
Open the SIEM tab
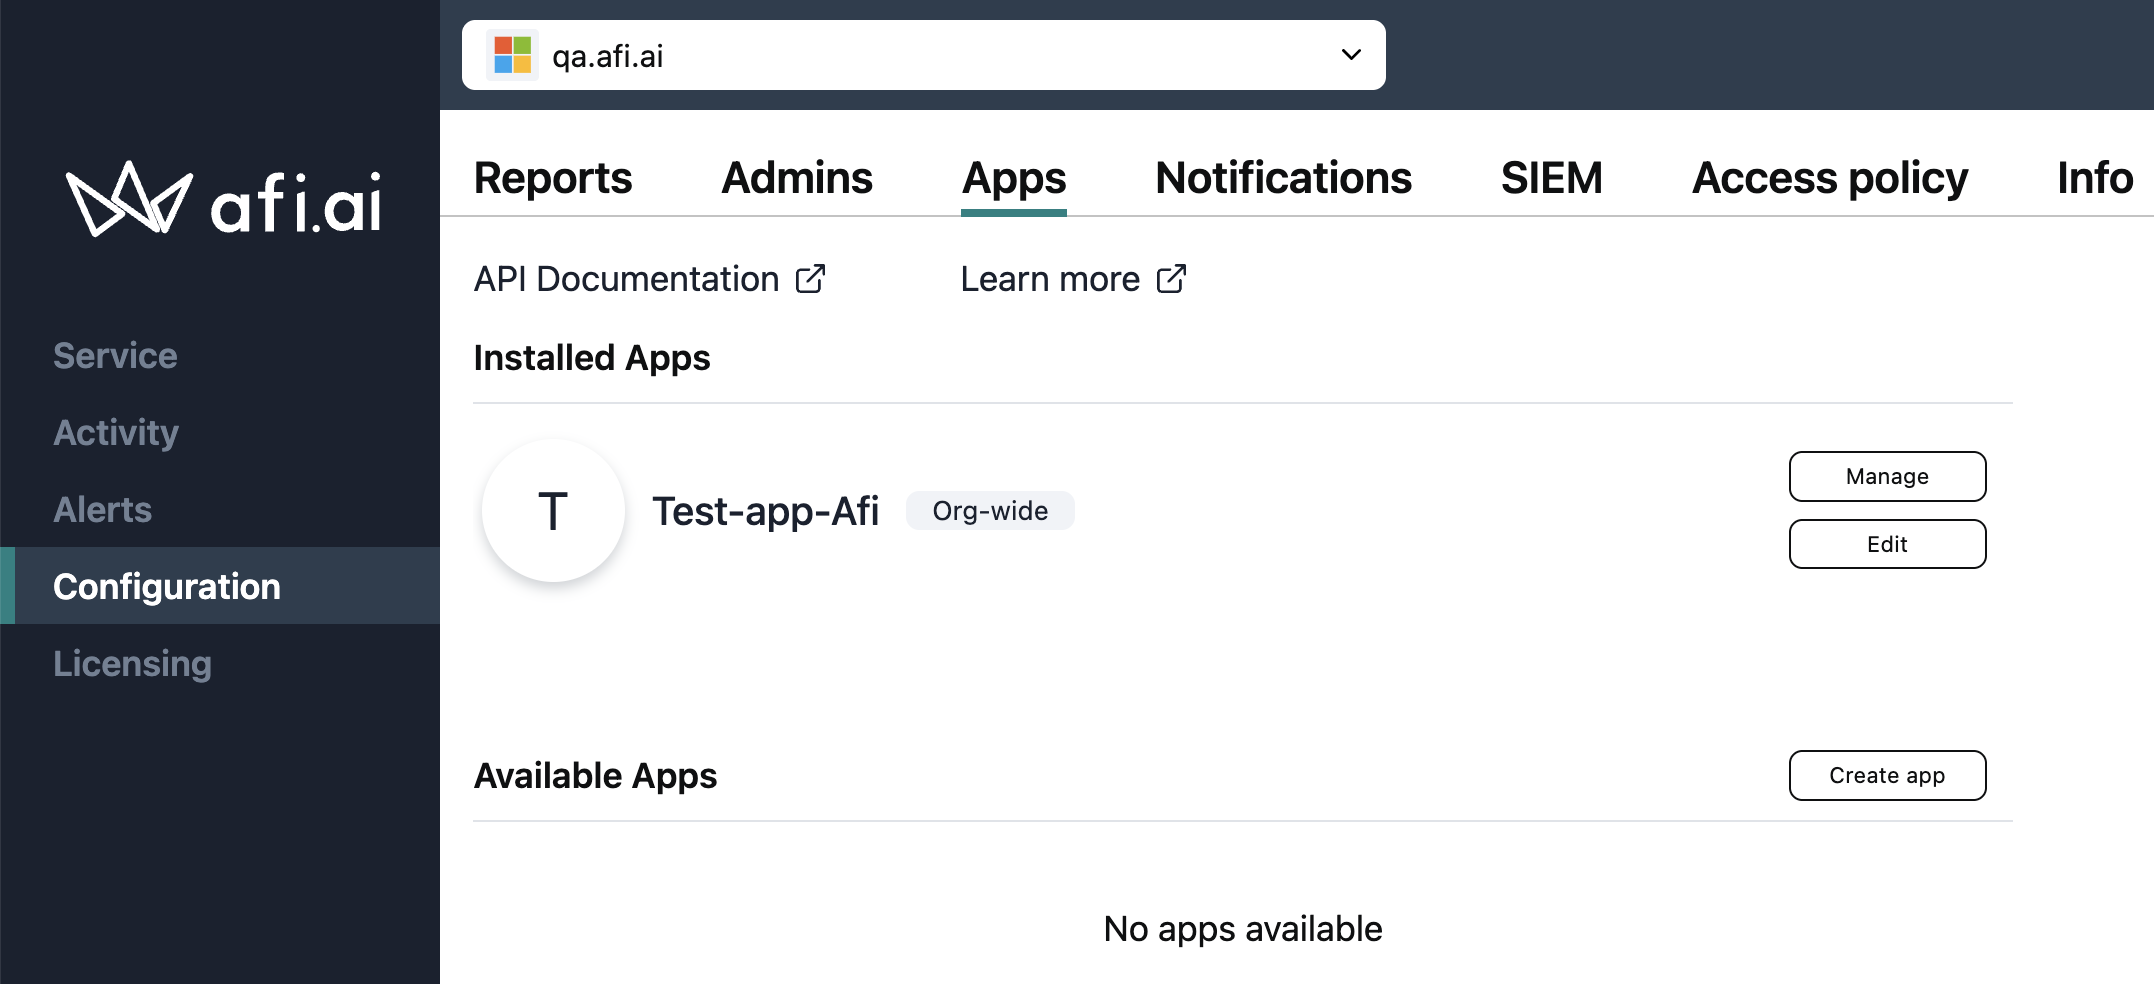(x=1551, y=178)
